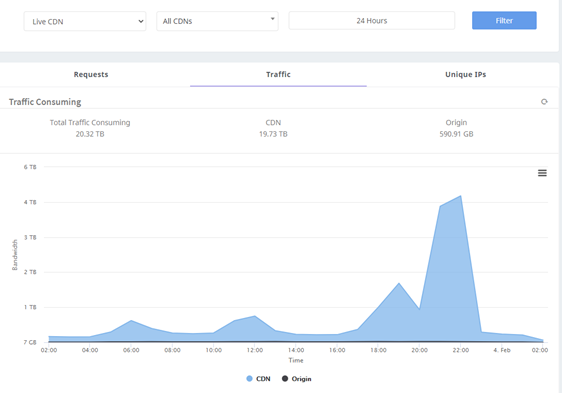Click the 1 TB axis label
562x393 pixels.
click(30, 307)
